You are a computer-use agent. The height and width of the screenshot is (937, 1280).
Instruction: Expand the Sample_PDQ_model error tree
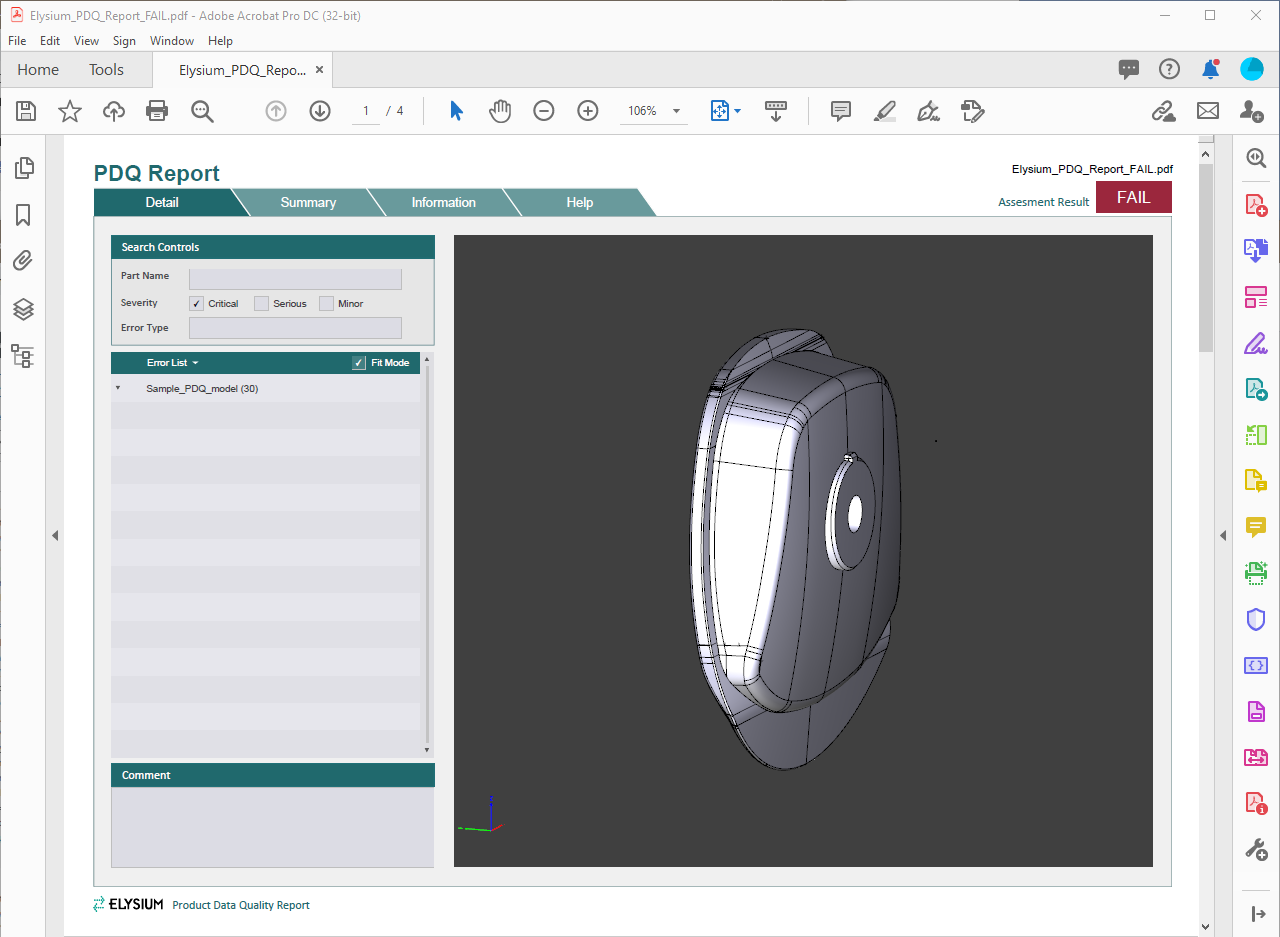[117, 388]
